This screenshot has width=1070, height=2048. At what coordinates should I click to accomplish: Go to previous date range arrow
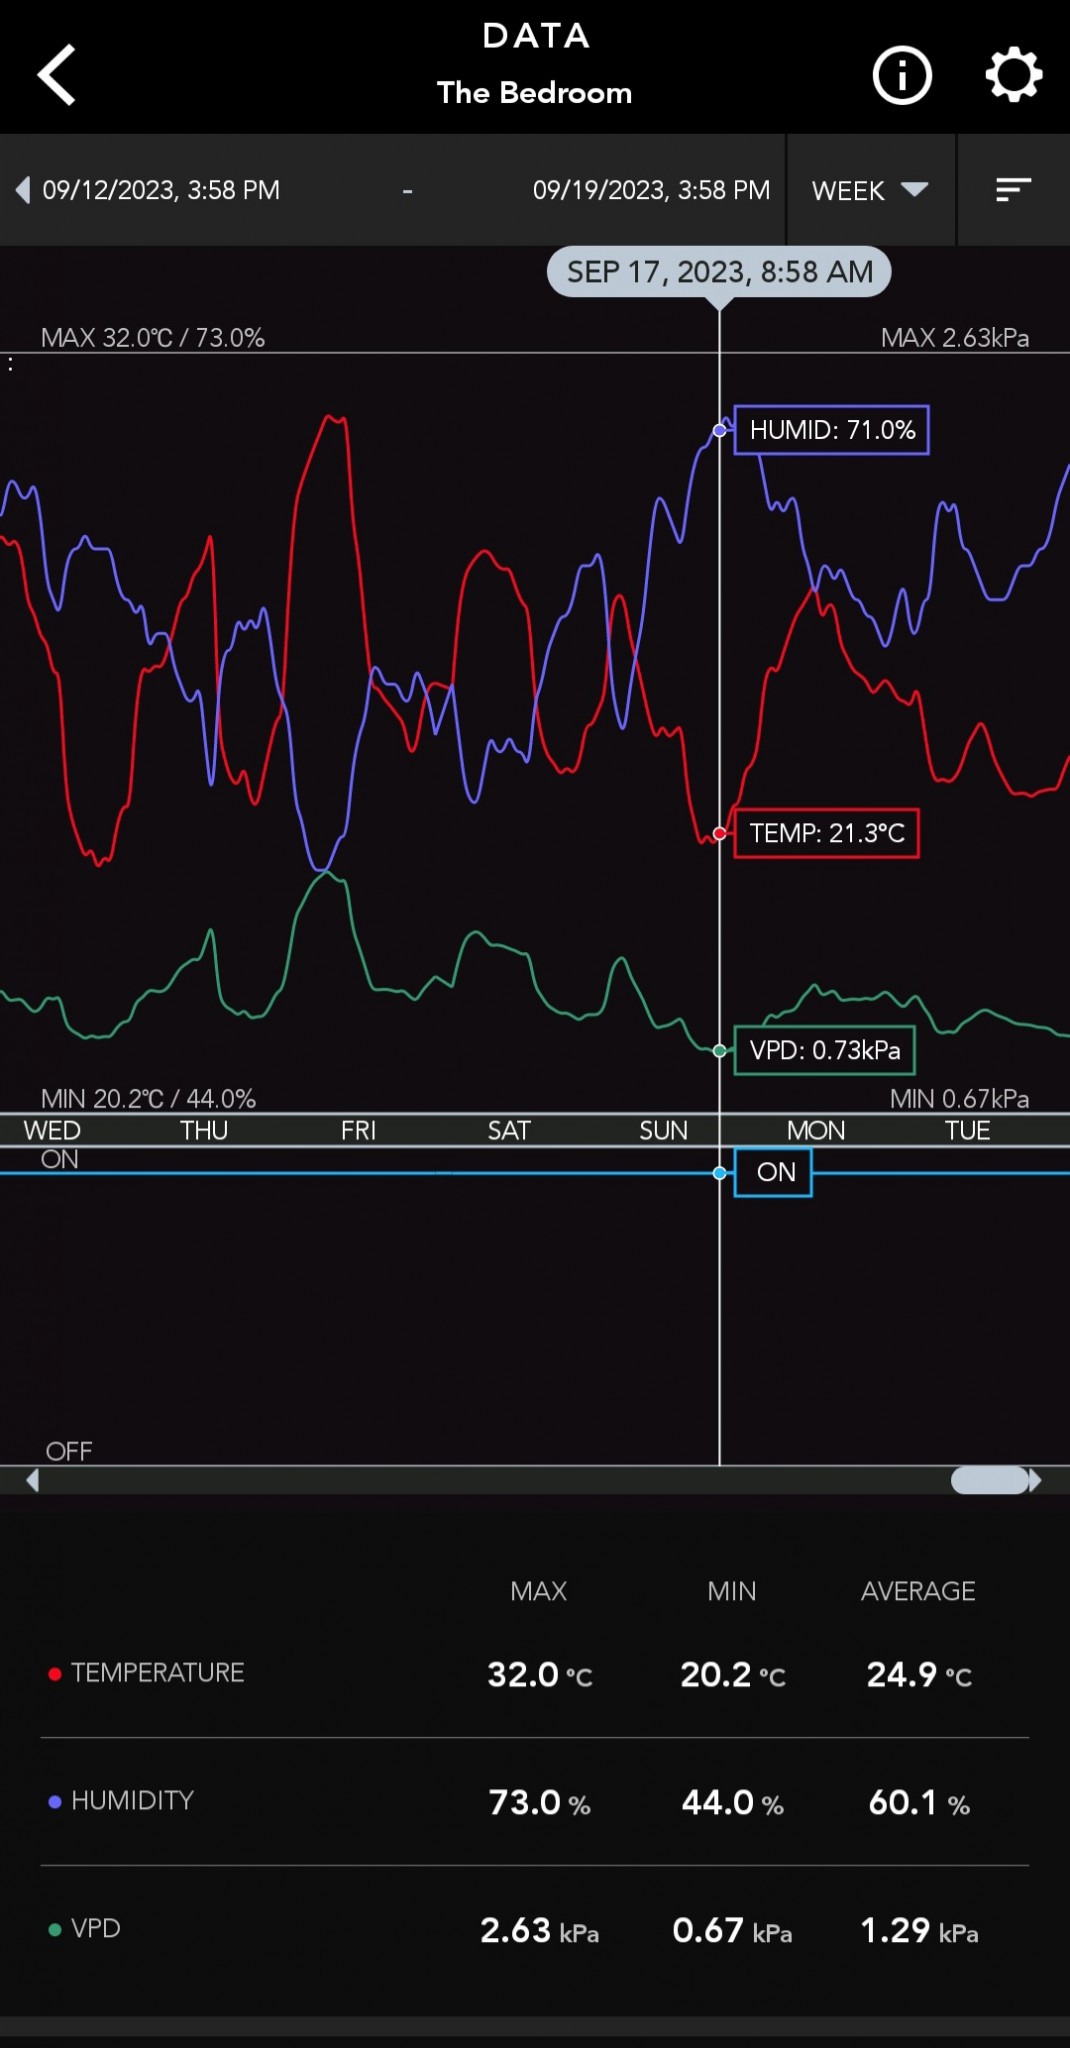(22, 190)
